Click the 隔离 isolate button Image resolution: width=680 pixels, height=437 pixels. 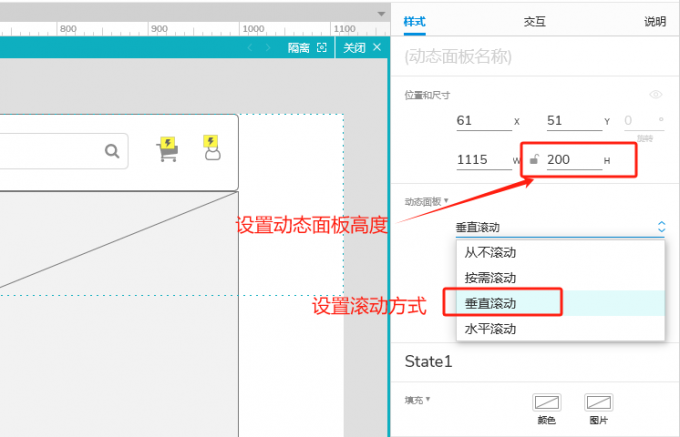click(307, 48)
